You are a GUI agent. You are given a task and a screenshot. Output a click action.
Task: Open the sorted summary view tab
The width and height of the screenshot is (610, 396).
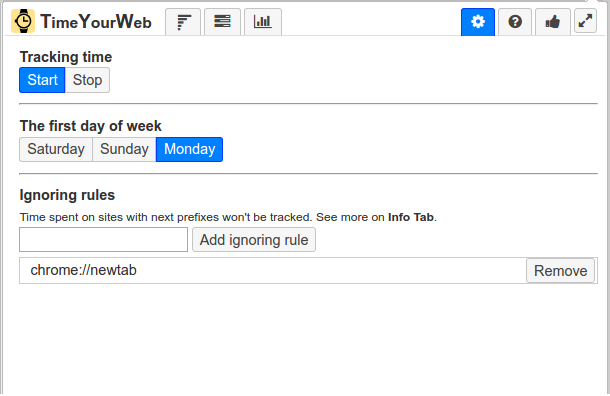183,22
